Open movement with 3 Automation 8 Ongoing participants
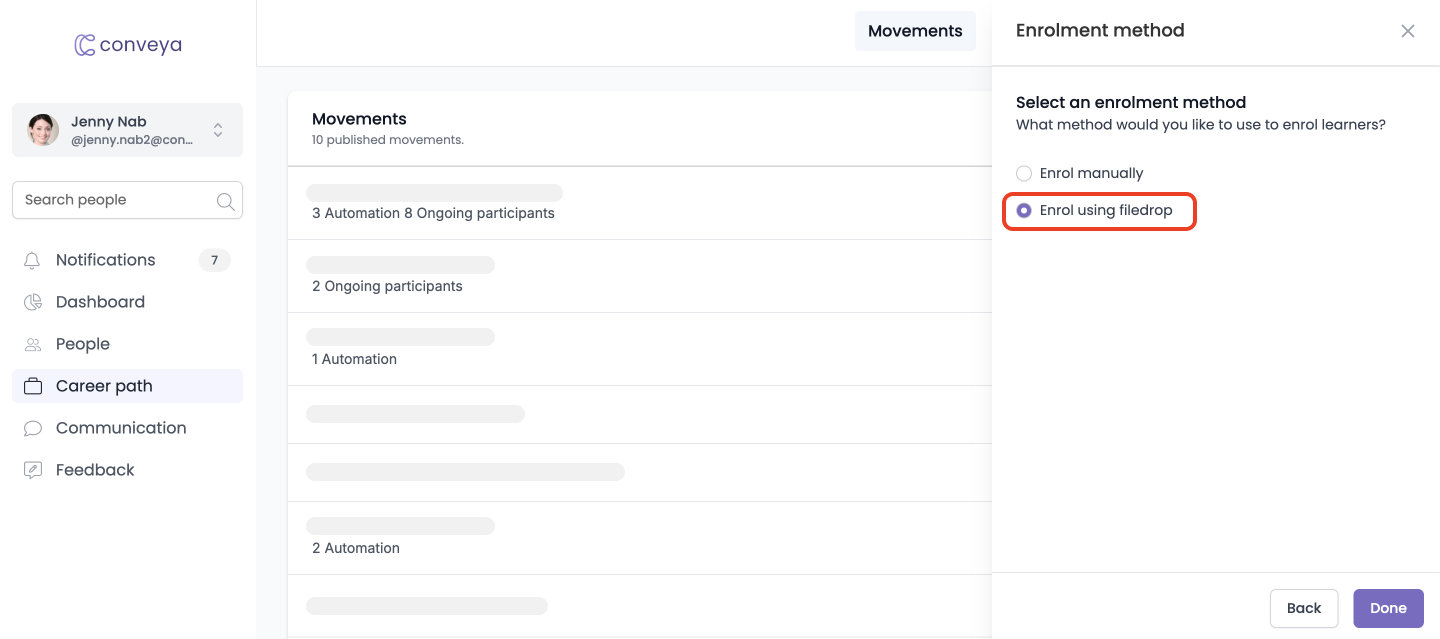This screenshot has width=1440, height=639. click(x=640, y=203)
